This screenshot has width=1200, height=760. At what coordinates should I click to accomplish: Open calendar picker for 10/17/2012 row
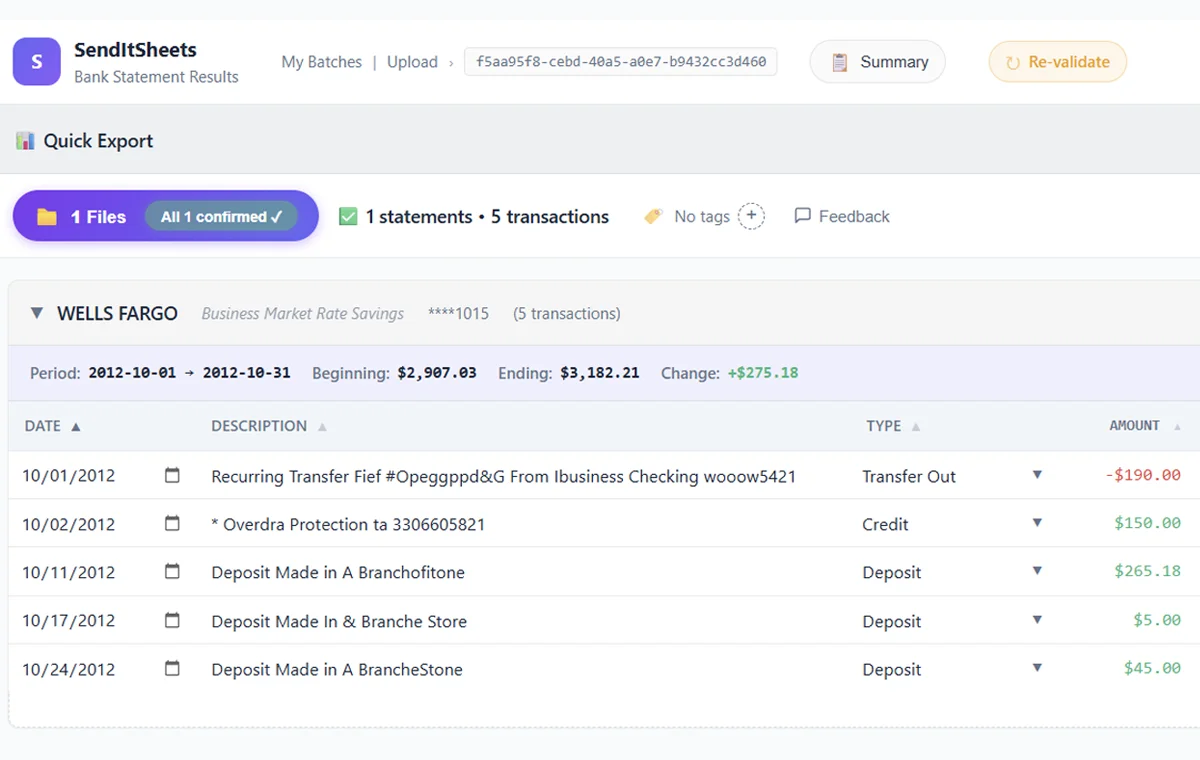172,620
